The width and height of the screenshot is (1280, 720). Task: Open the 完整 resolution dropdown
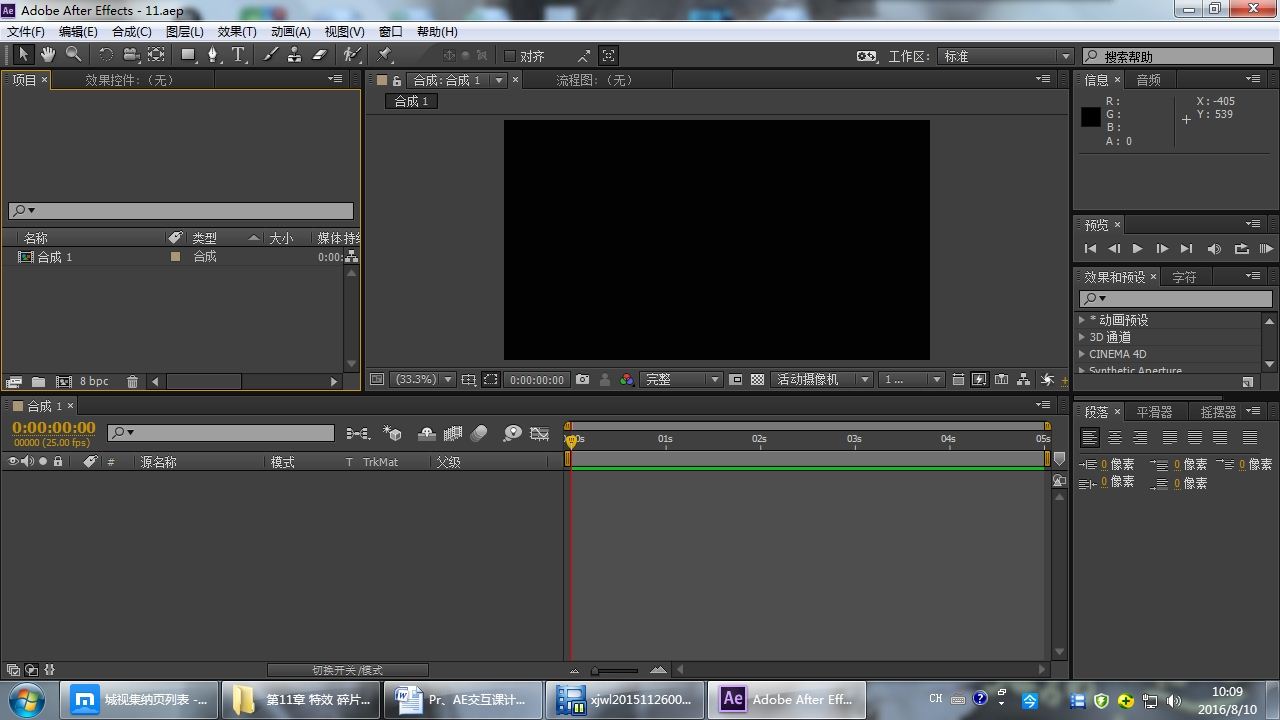[x=681, y=380]
